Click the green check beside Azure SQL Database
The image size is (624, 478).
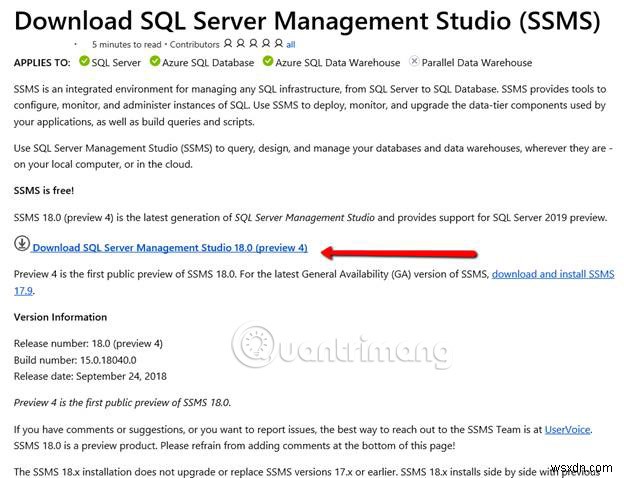coord(155,61)
